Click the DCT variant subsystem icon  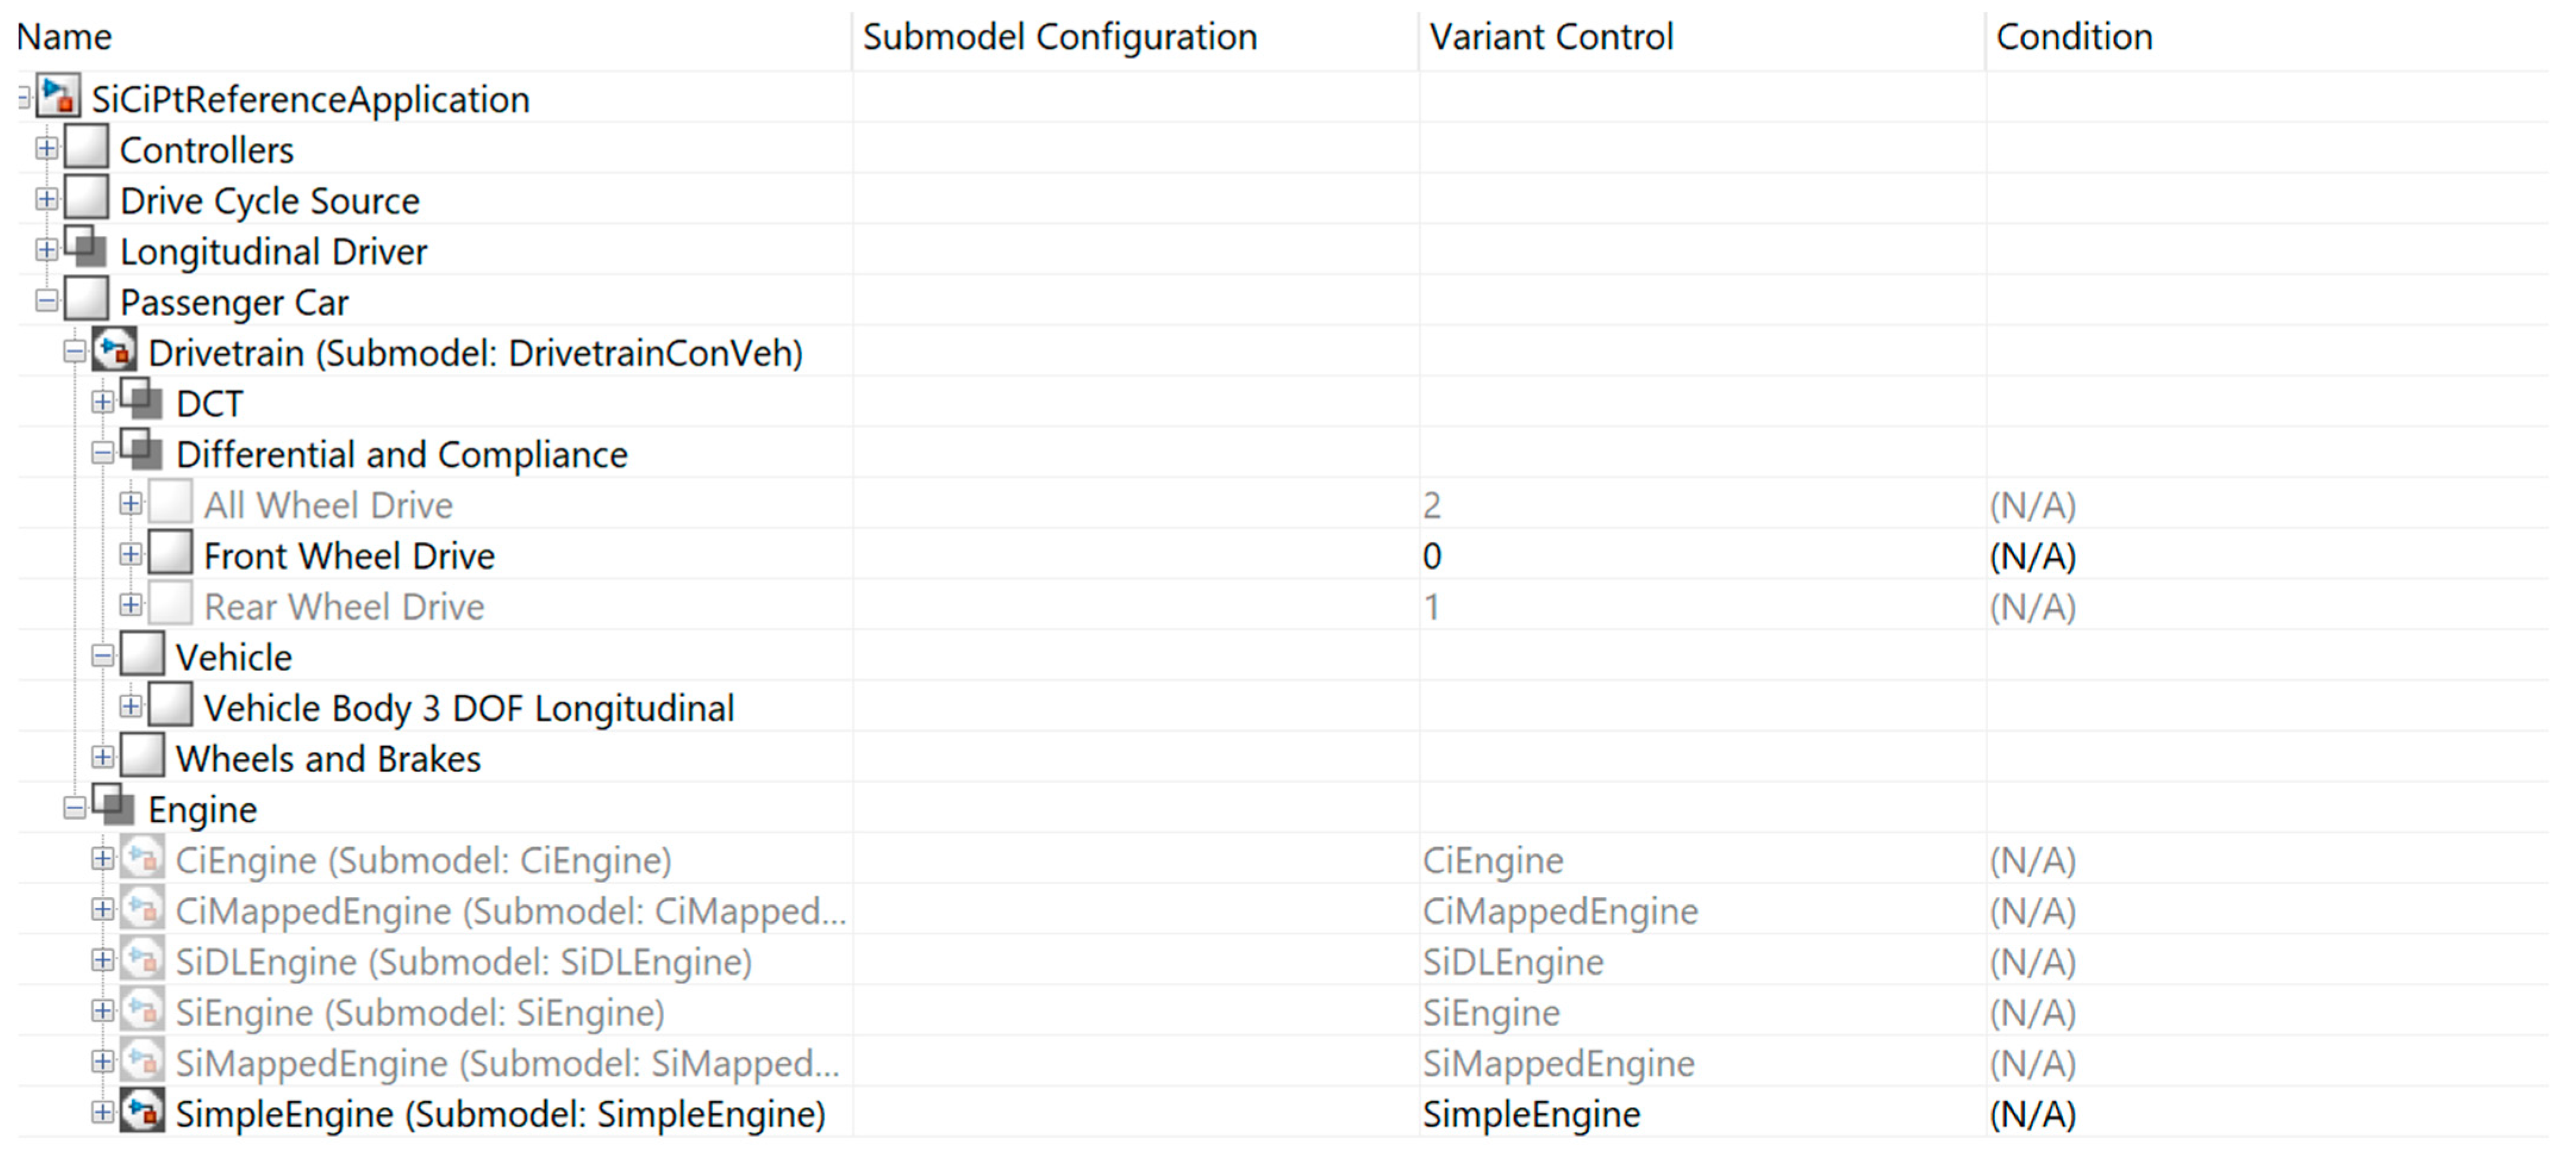pos(142,402)
